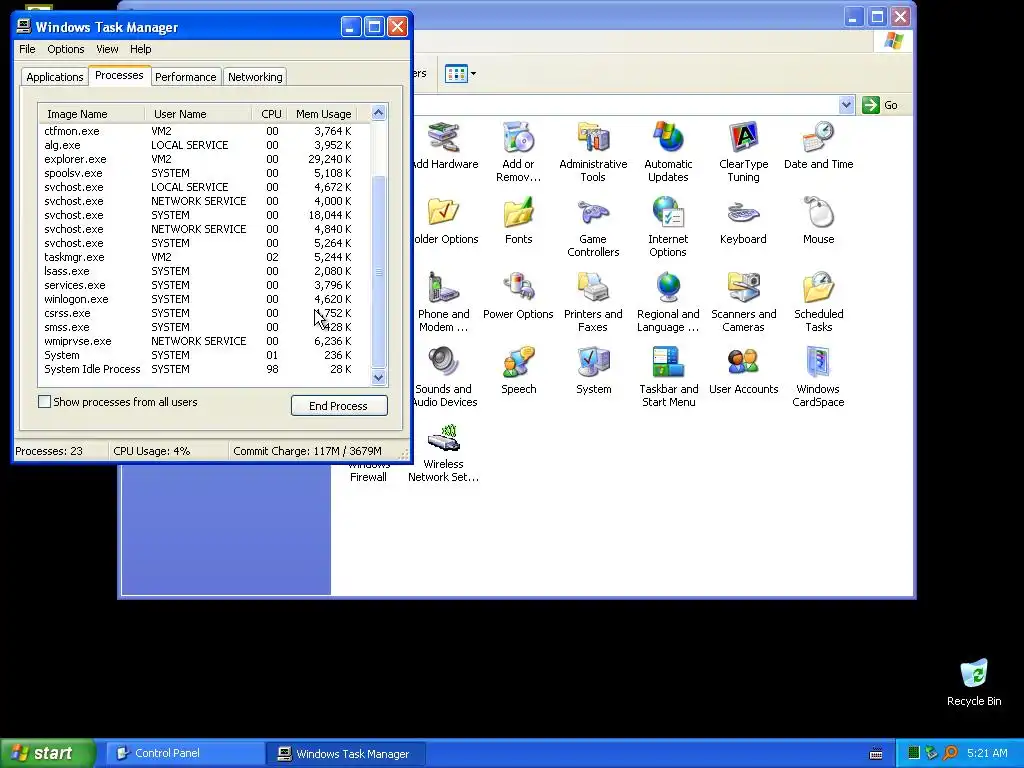Select lsass.exe process row
The height and width of the screenshot is (768, 1024).
tap(204, 271)
